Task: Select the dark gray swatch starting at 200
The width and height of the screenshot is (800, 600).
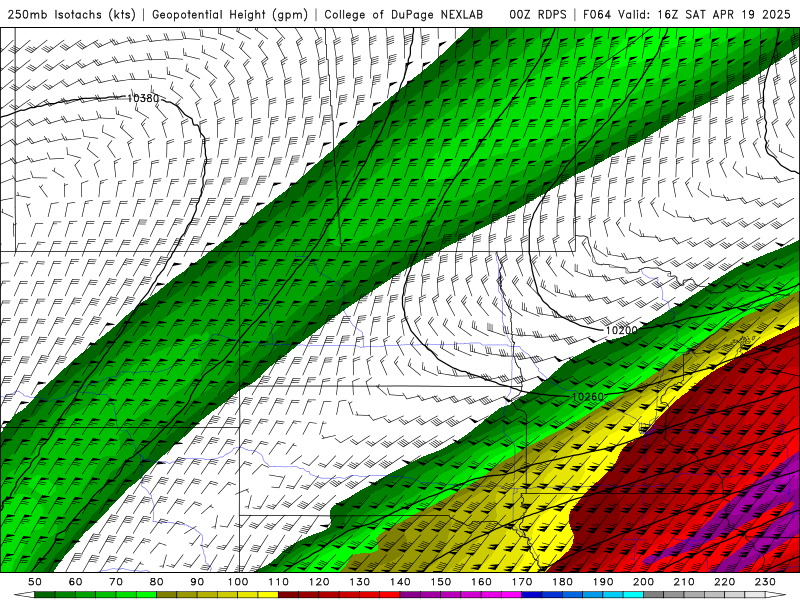Action: point(654,594)
